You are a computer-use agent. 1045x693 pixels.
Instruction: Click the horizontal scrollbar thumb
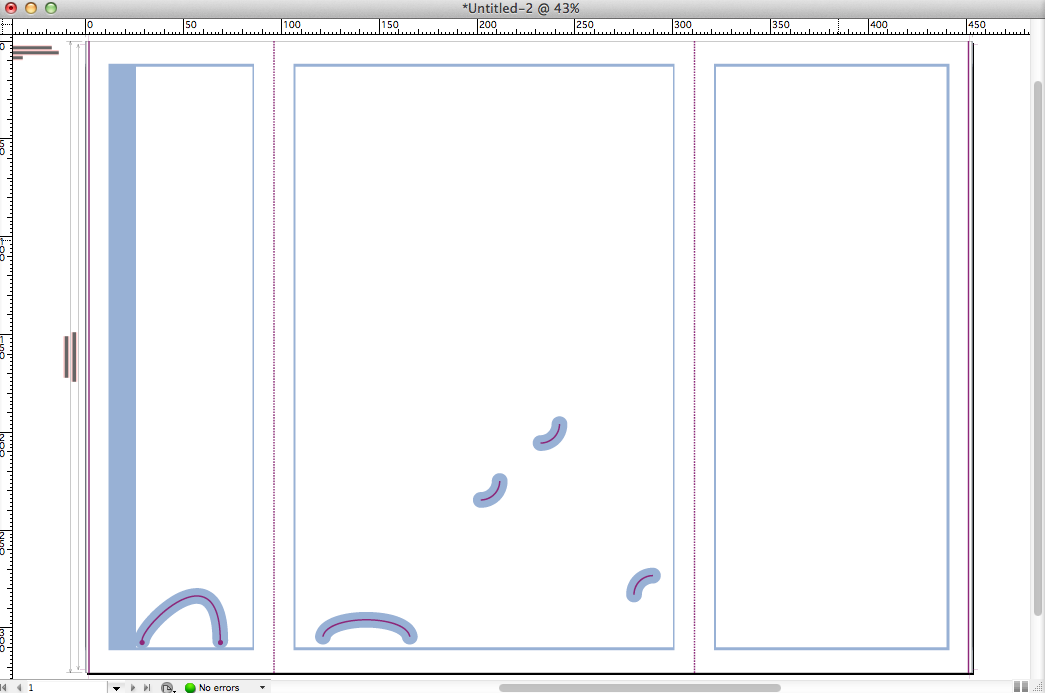(x=639, y=688)
